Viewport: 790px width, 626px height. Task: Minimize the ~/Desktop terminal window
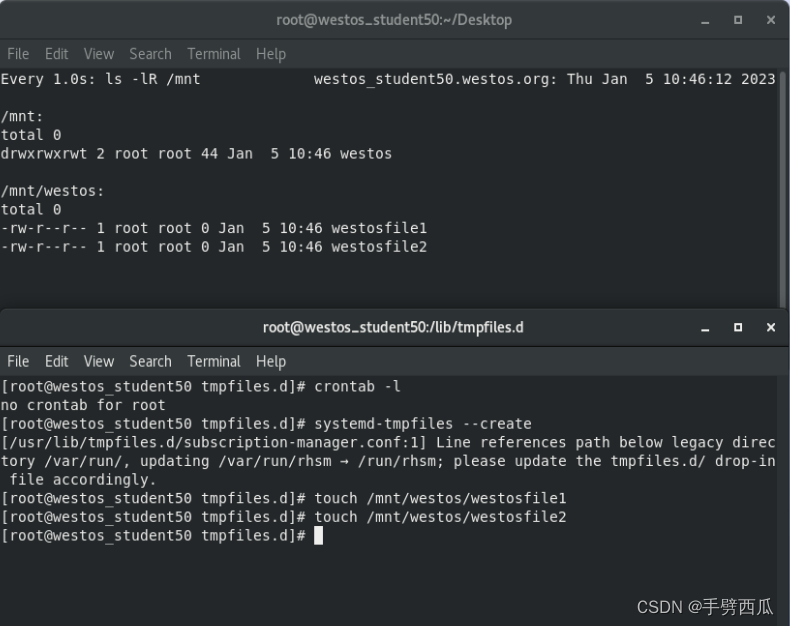point(705,21)
